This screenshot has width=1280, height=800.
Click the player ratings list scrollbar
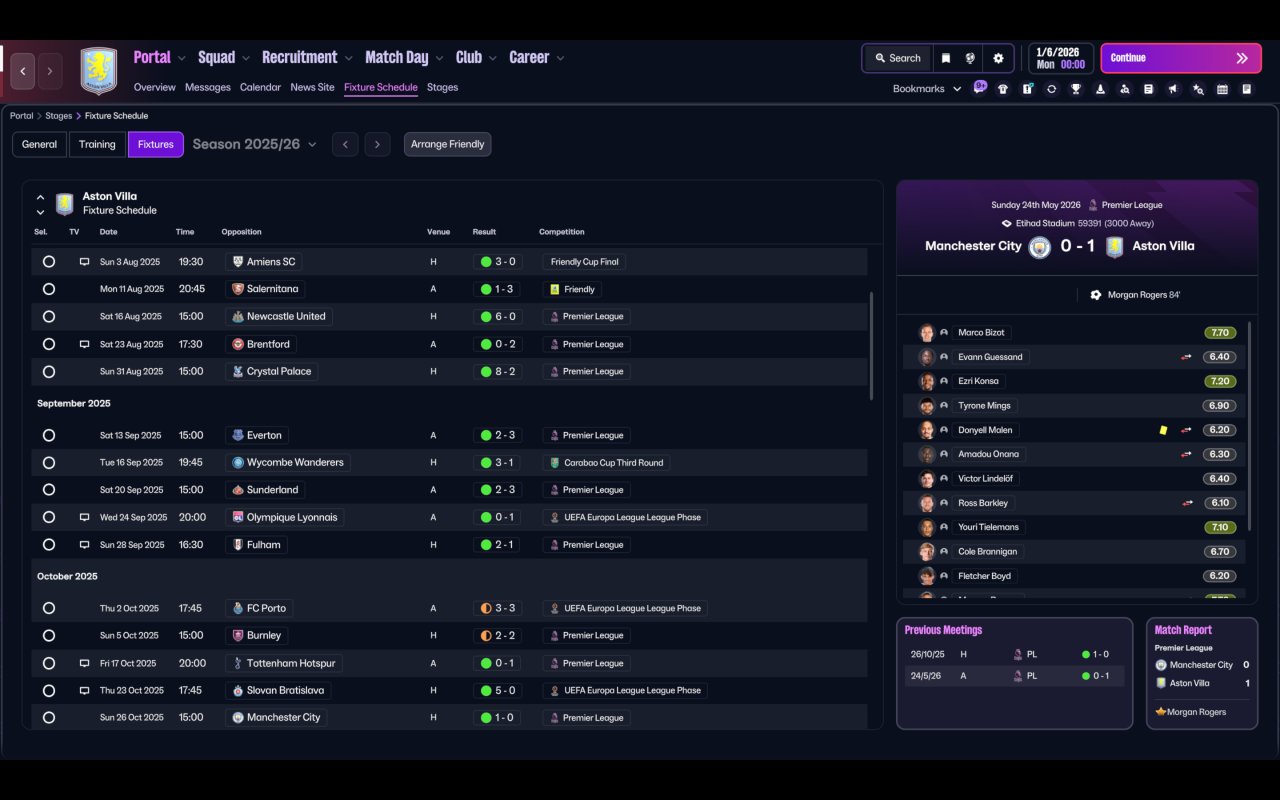coord(1250,425)
